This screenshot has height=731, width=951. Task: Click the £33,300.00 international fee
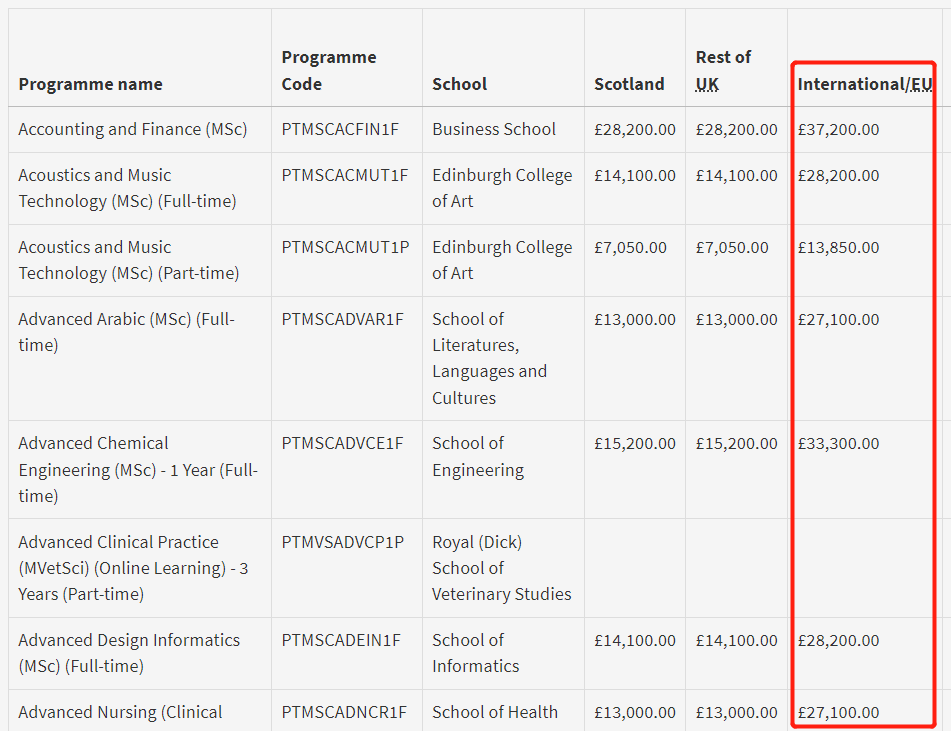point(838,443)
